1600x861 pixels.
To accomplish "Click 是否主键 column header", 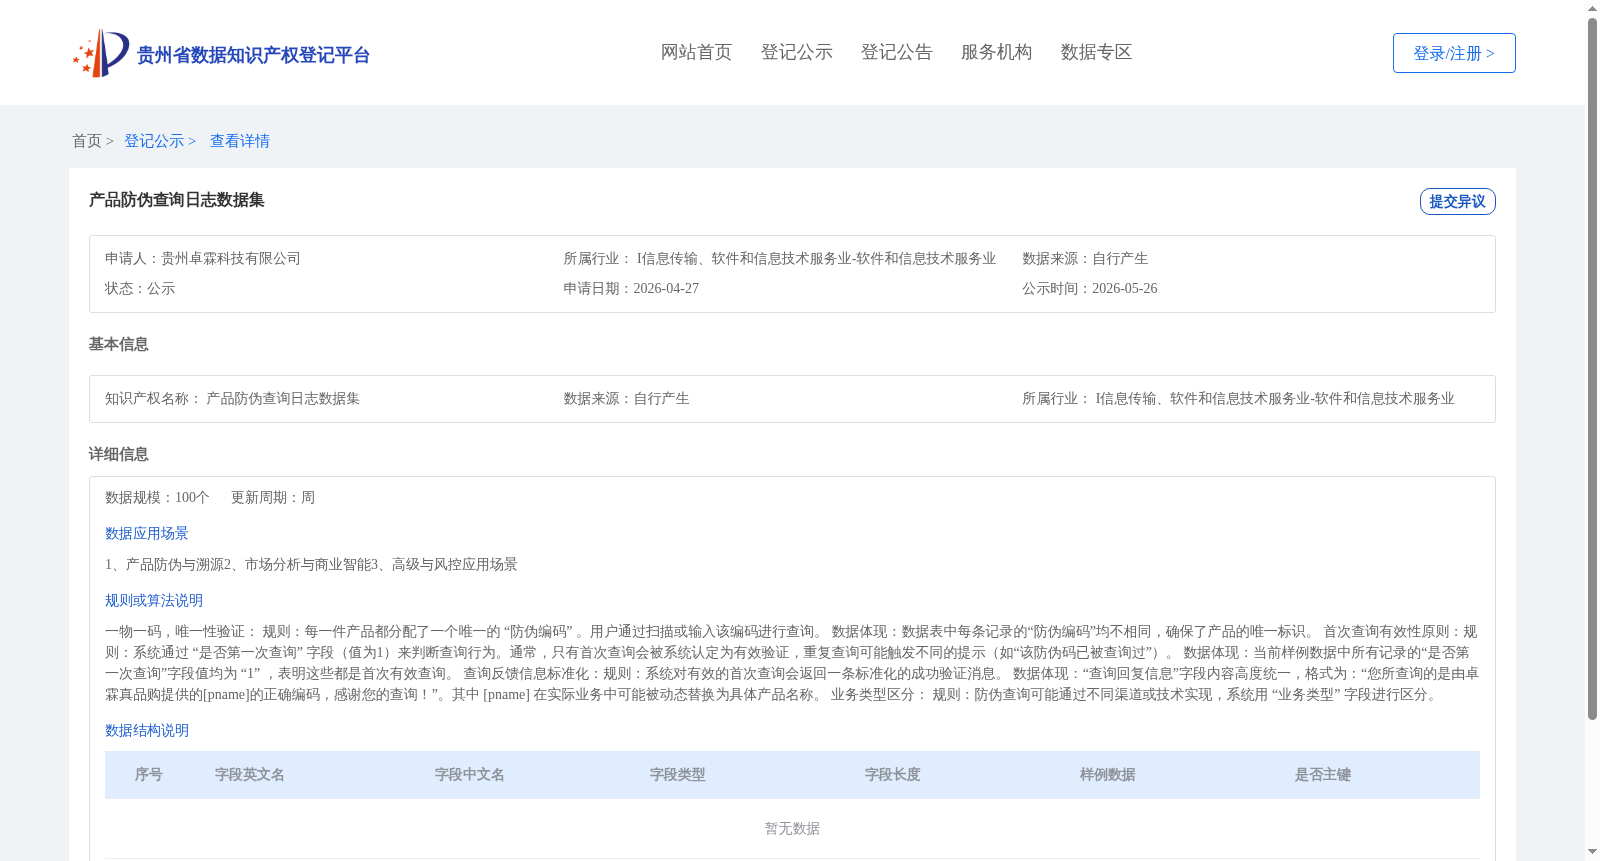I will coord(1323,775).
